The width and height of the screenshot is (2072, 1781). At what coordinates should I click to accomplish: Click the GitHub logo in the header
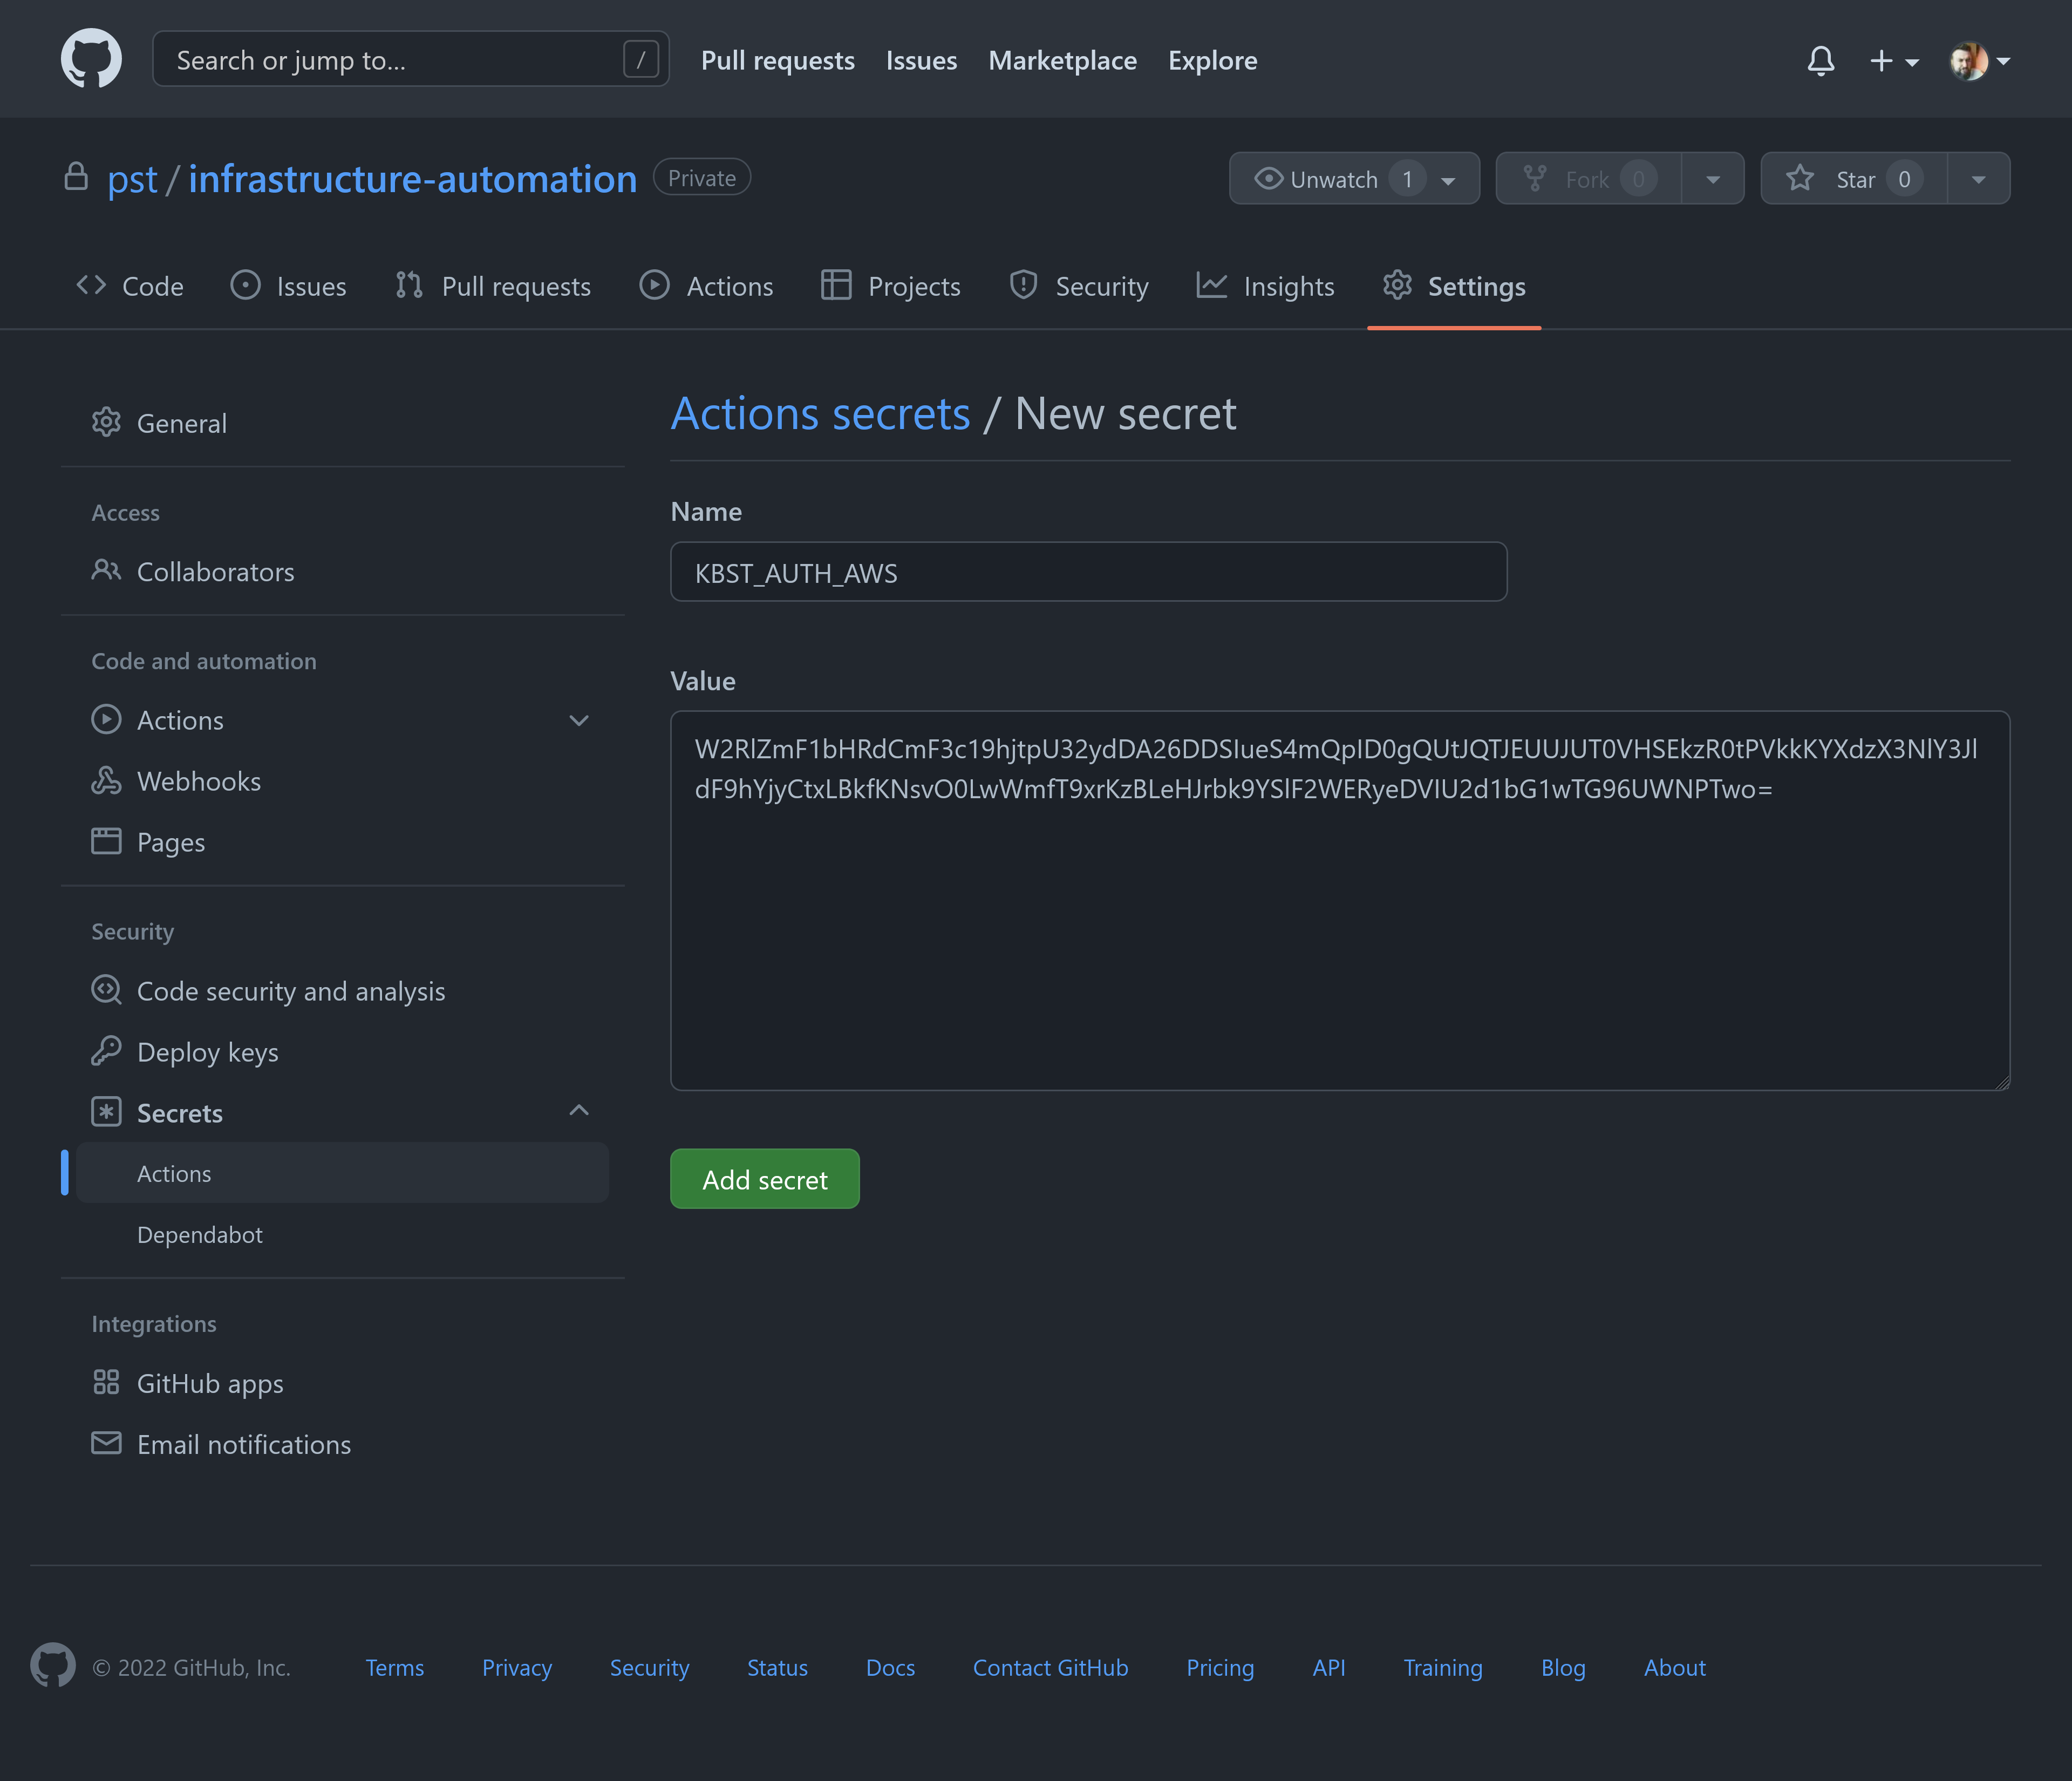tap(91, 58)
